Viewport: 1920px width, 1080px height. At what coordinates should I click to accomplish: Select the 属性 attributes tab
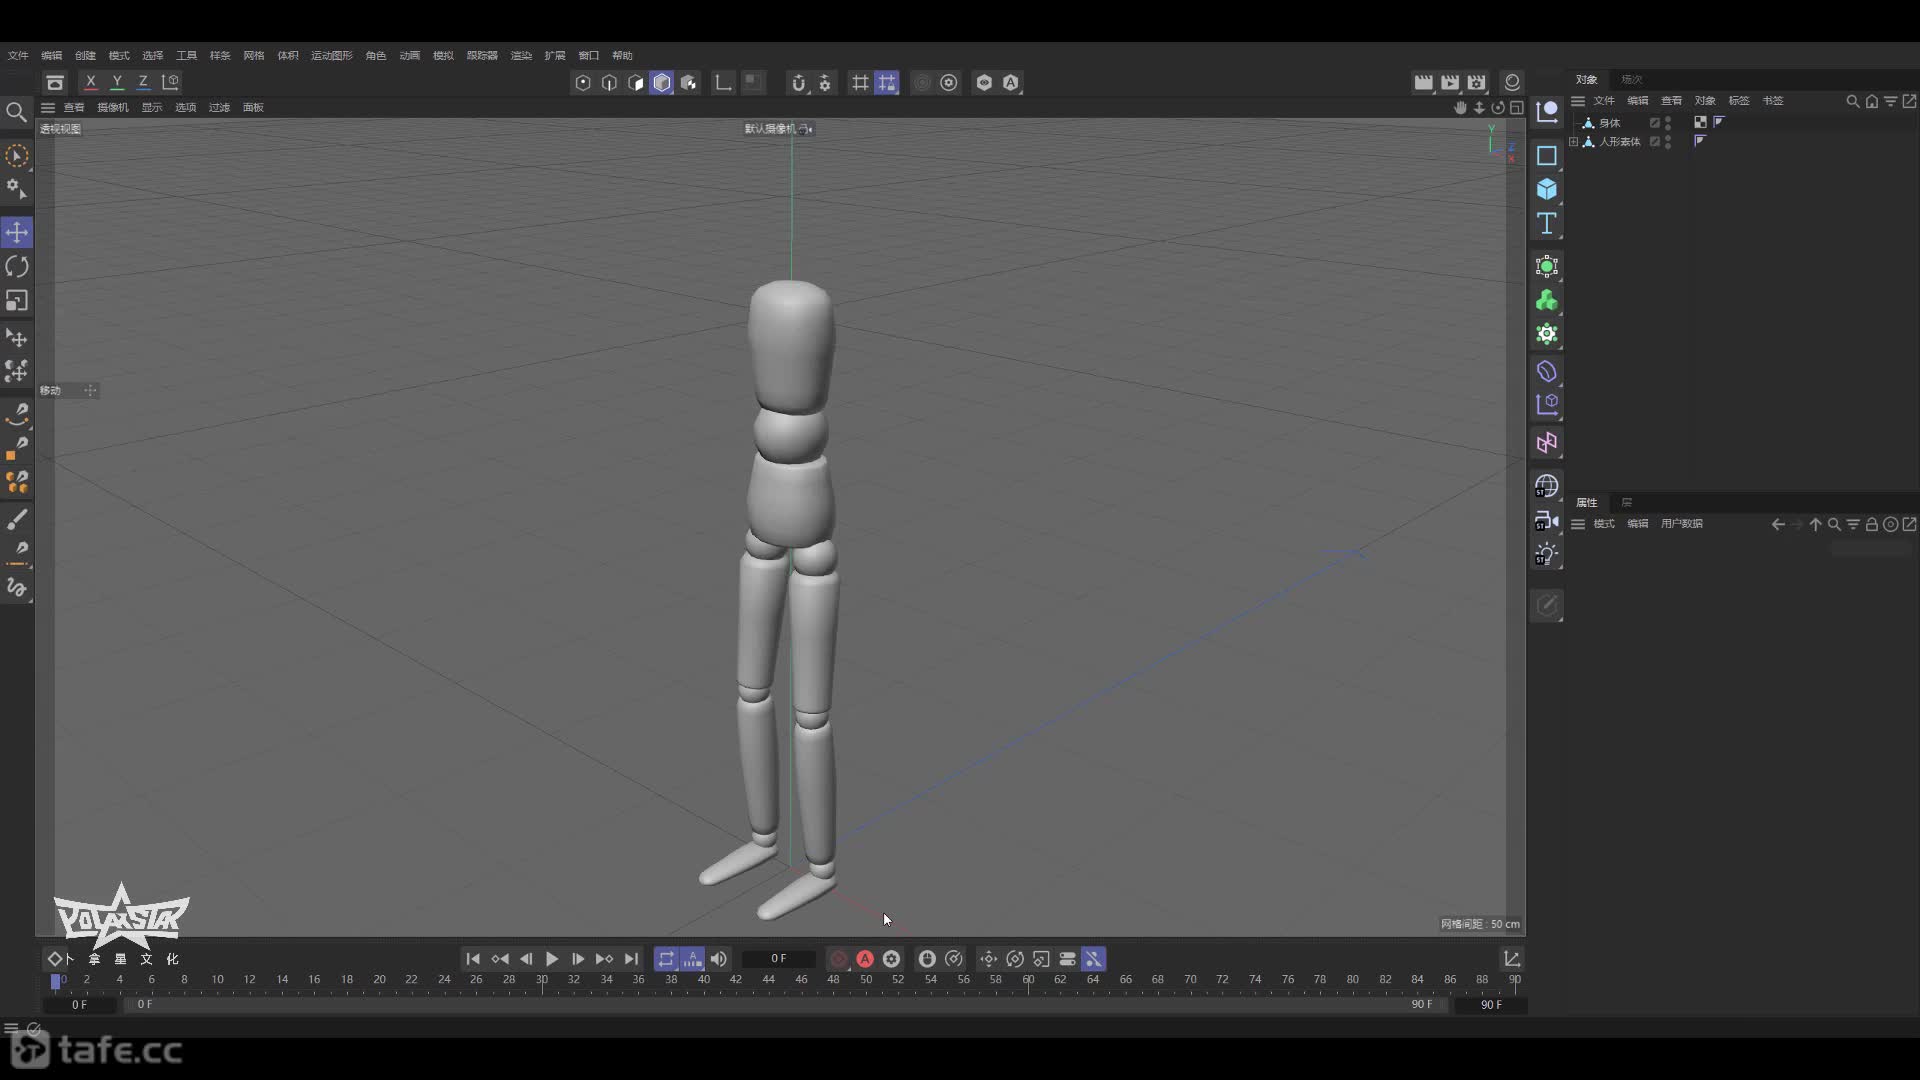coord(1587,502)
